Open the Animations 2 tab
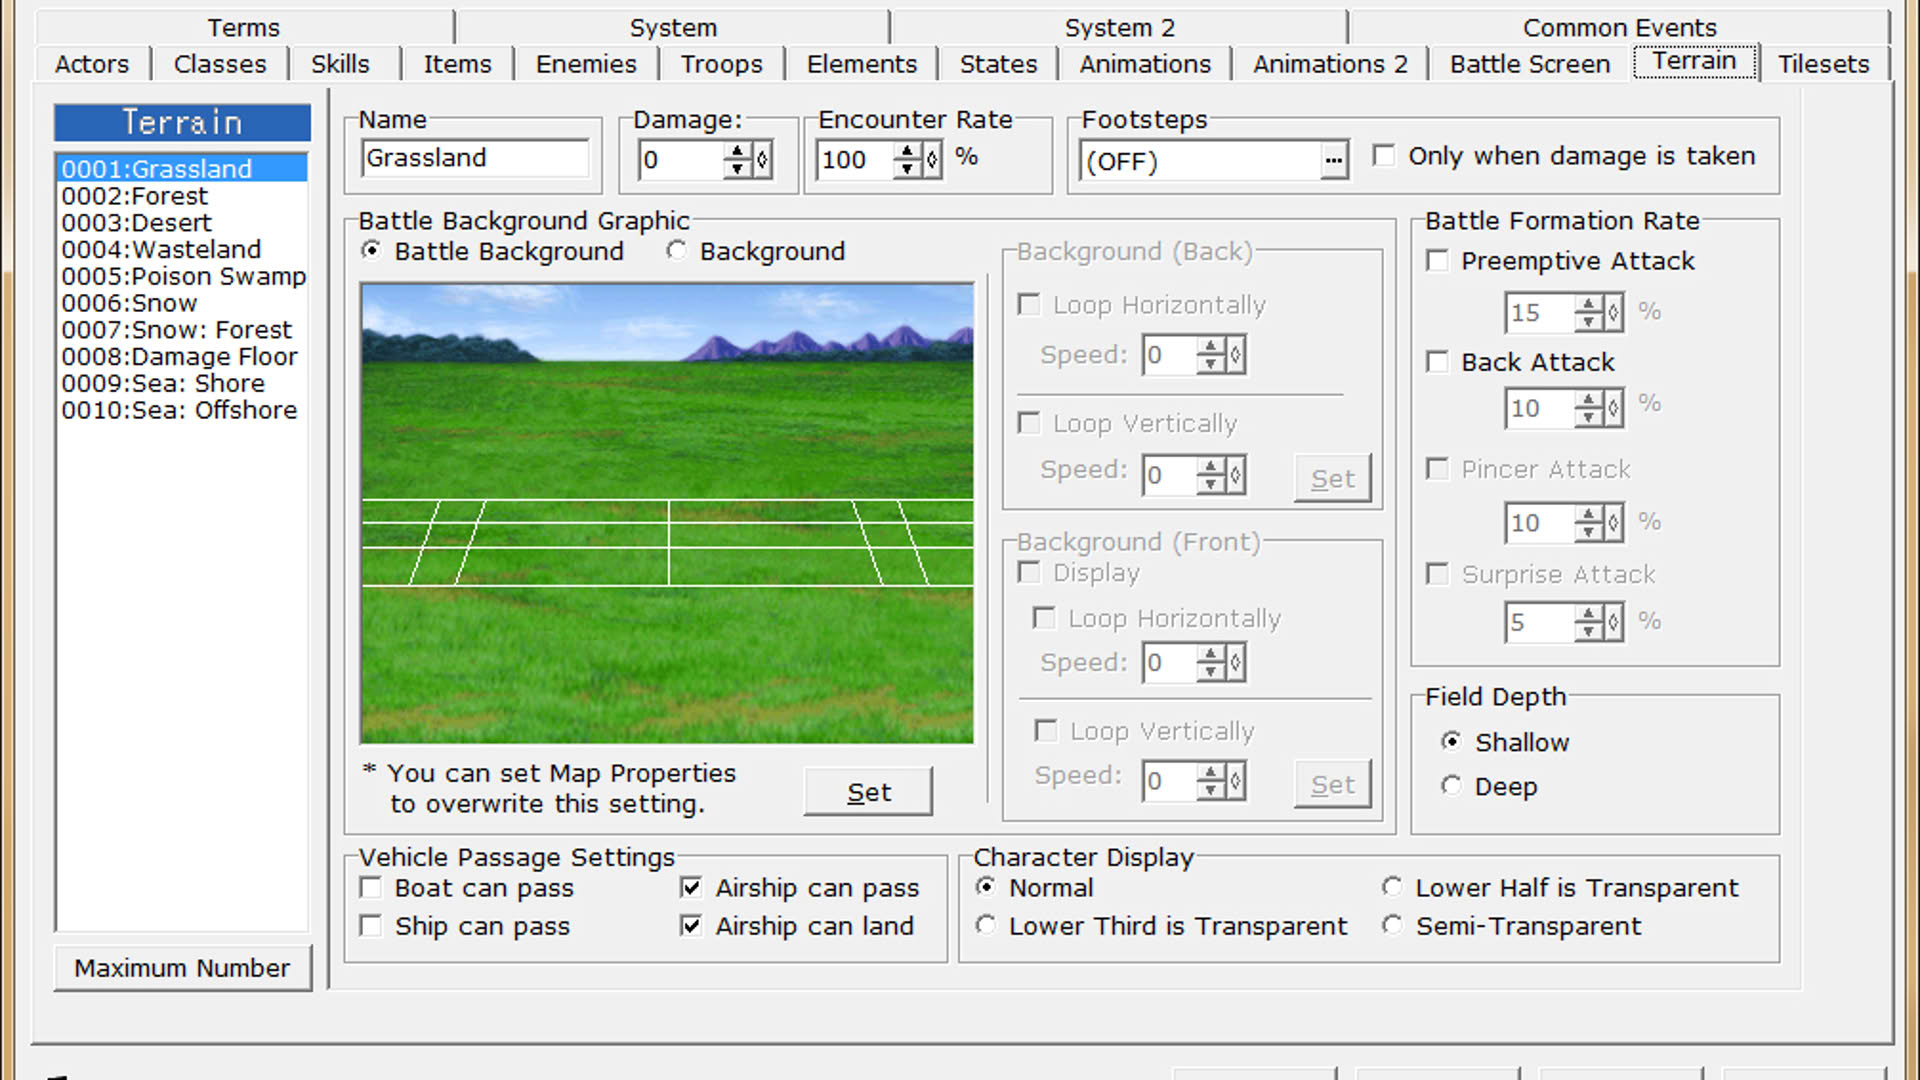The height and width of the screenshot is (1080, 1920). (1330, 64)
